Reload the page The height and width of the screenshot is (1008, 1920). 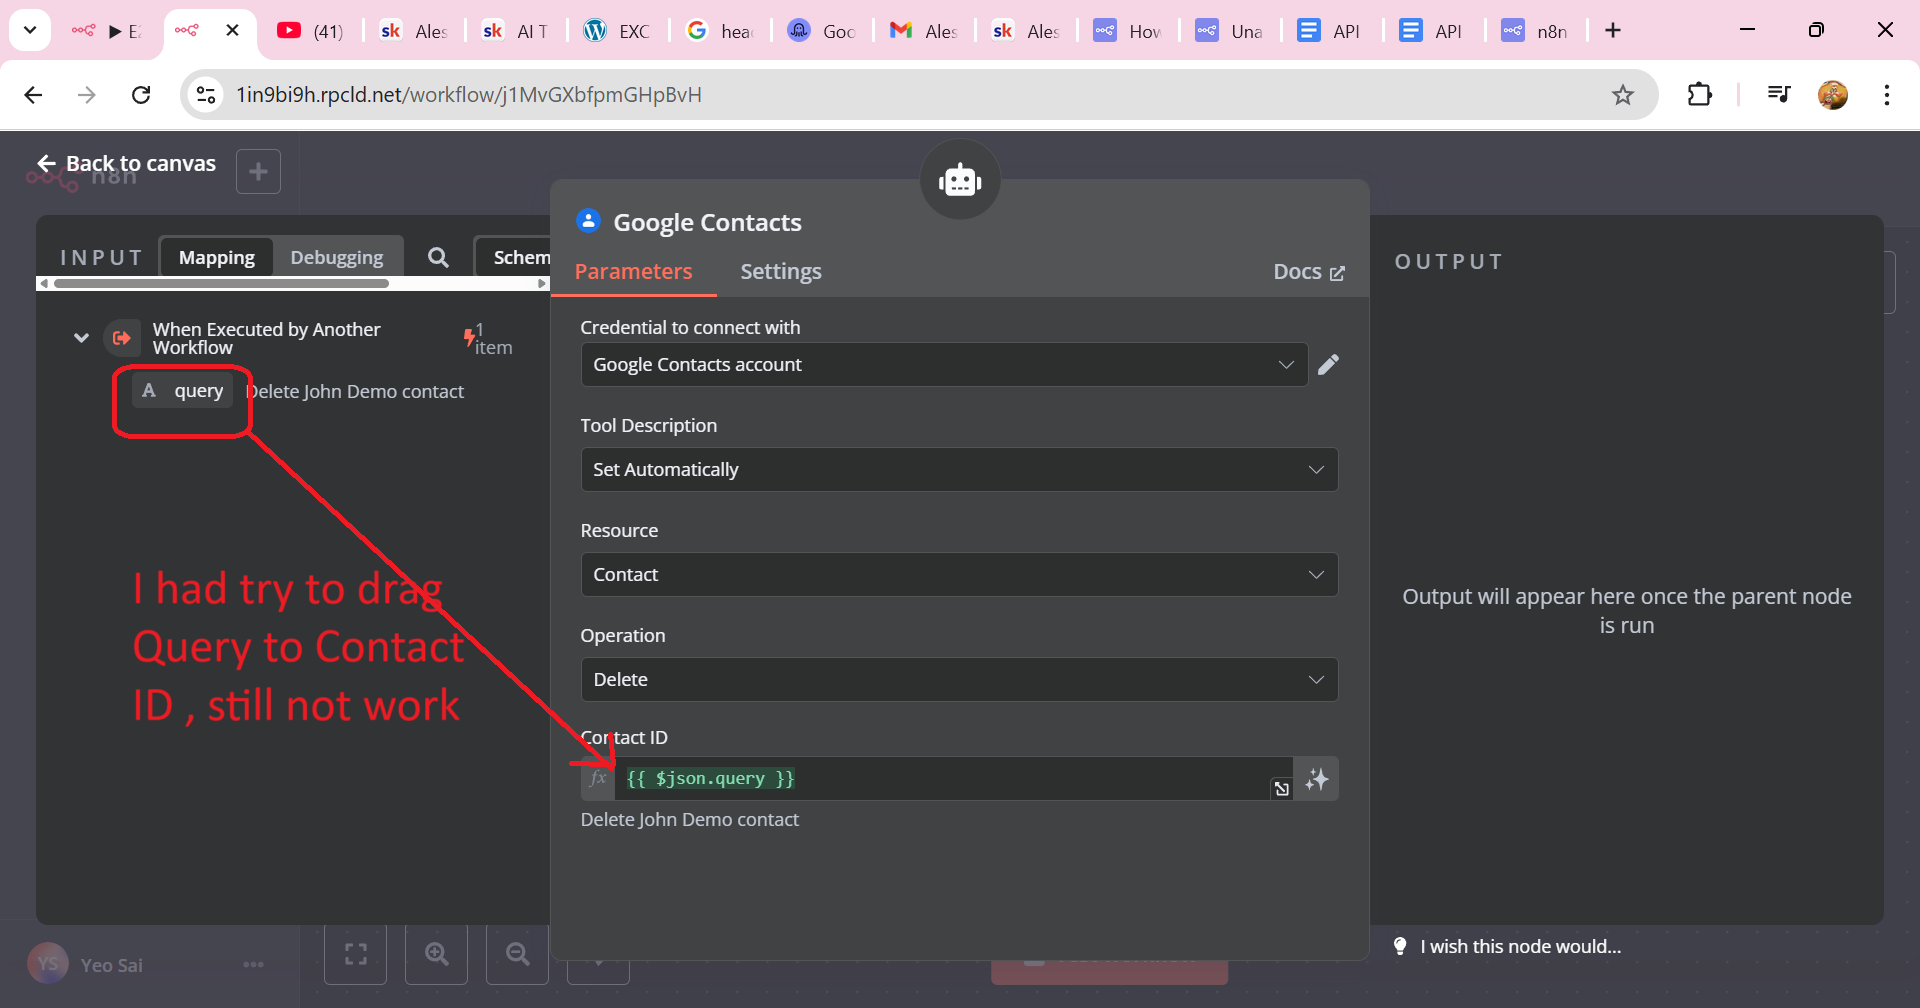[x=141, y=95]
